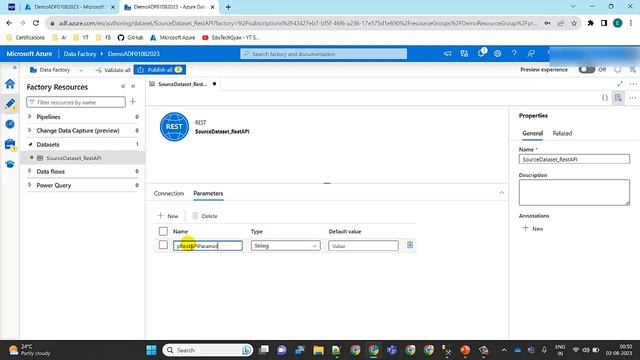Viewport: 640px width, 360px height.
Task: Click the parameter Name input field
Action: (x=208, y=246)
